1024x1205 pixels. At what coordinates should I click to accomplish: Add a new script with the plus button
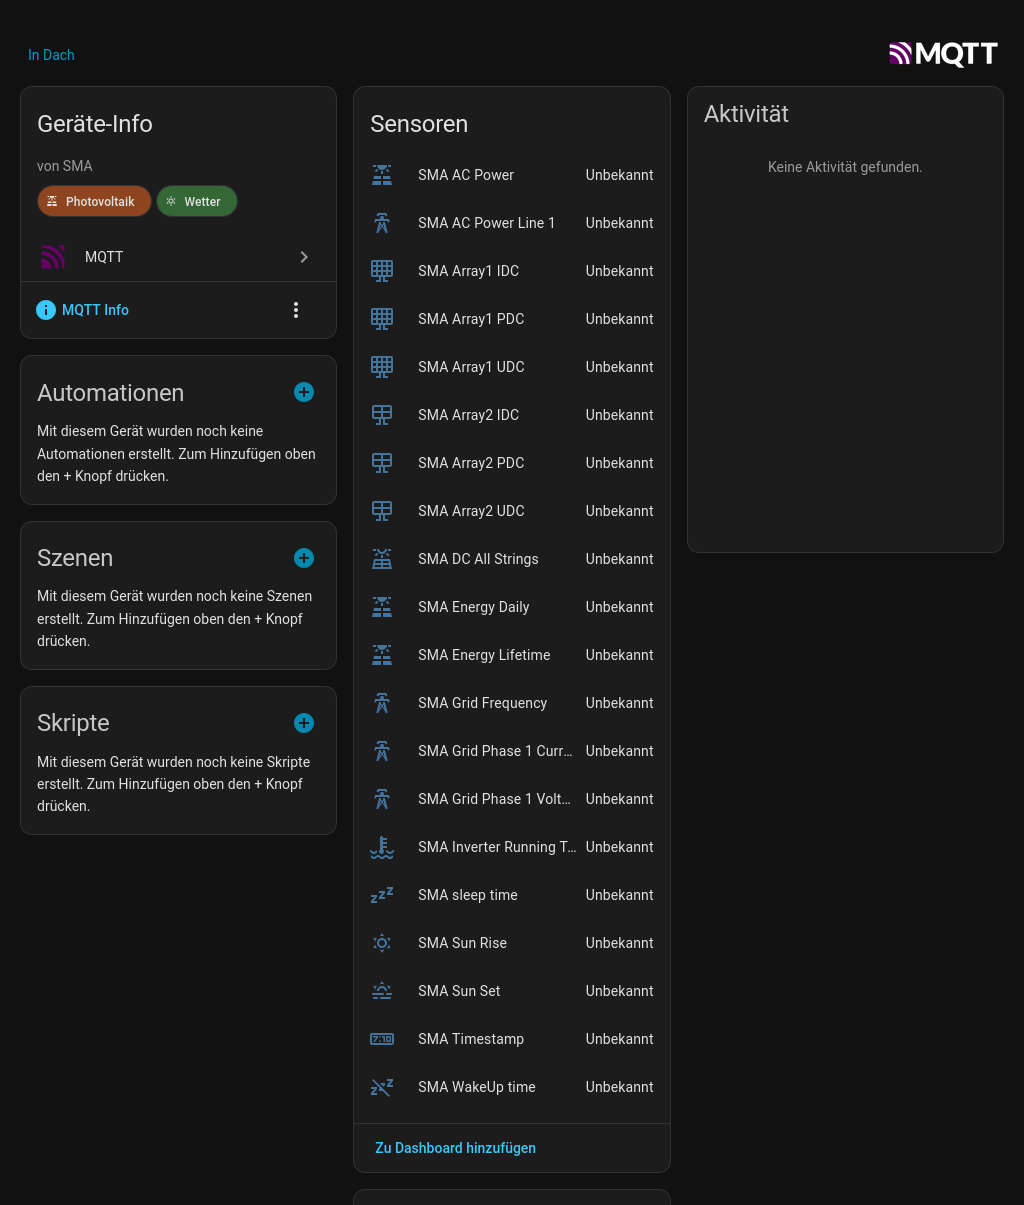click(x=304, y=723)
